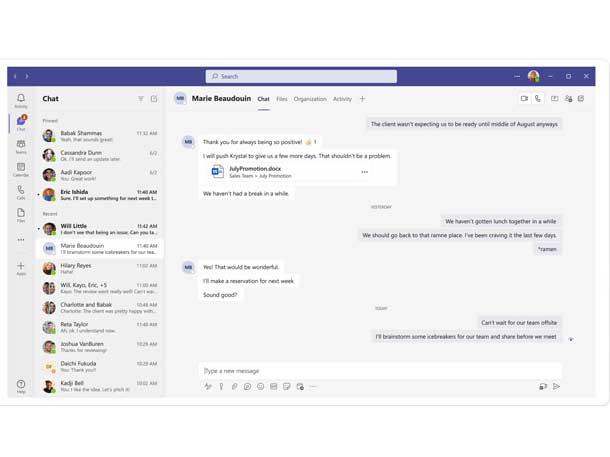Start a video call with Marie Beaudouin
610x457 pixels.
point(524,99)
